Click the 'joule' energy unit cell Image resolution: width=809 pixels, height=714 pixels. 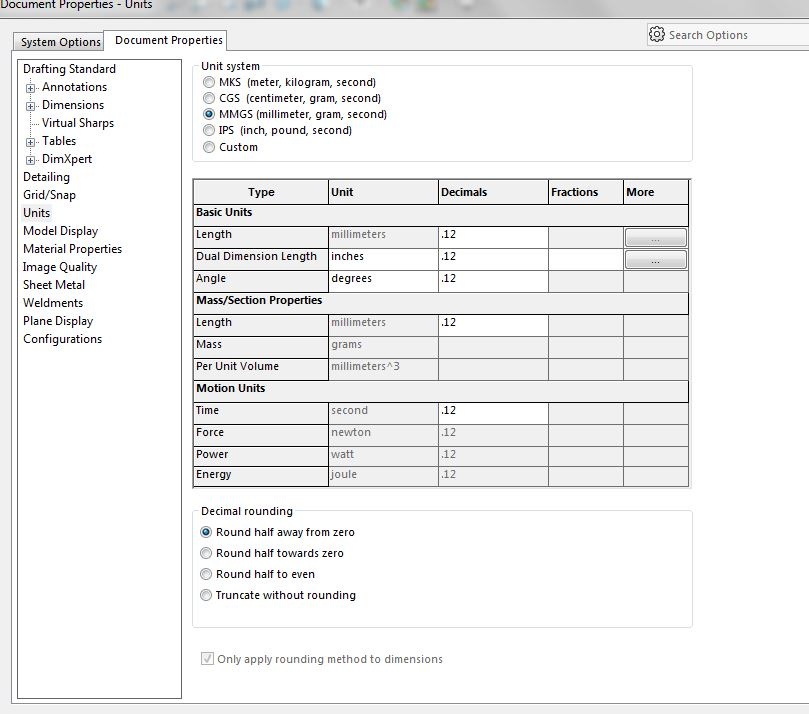(x=383, y=477)
